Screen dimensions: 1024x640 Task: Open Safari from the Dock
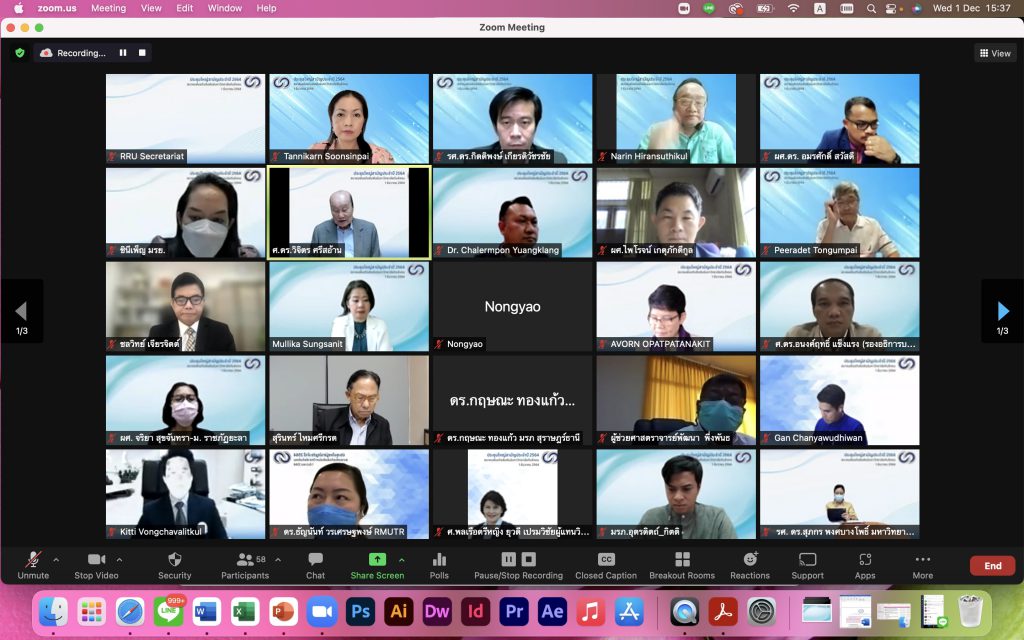pos(130,612)
